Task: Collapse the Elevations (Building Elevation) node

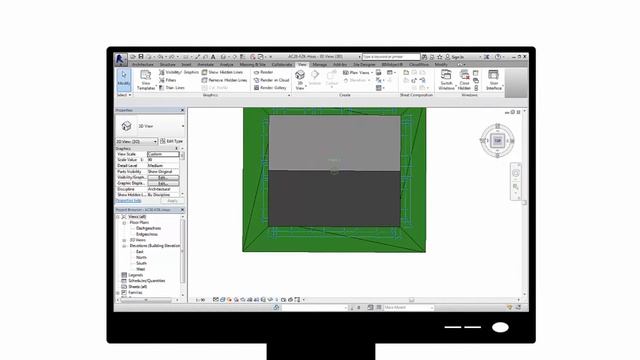Action: (124, 246)
